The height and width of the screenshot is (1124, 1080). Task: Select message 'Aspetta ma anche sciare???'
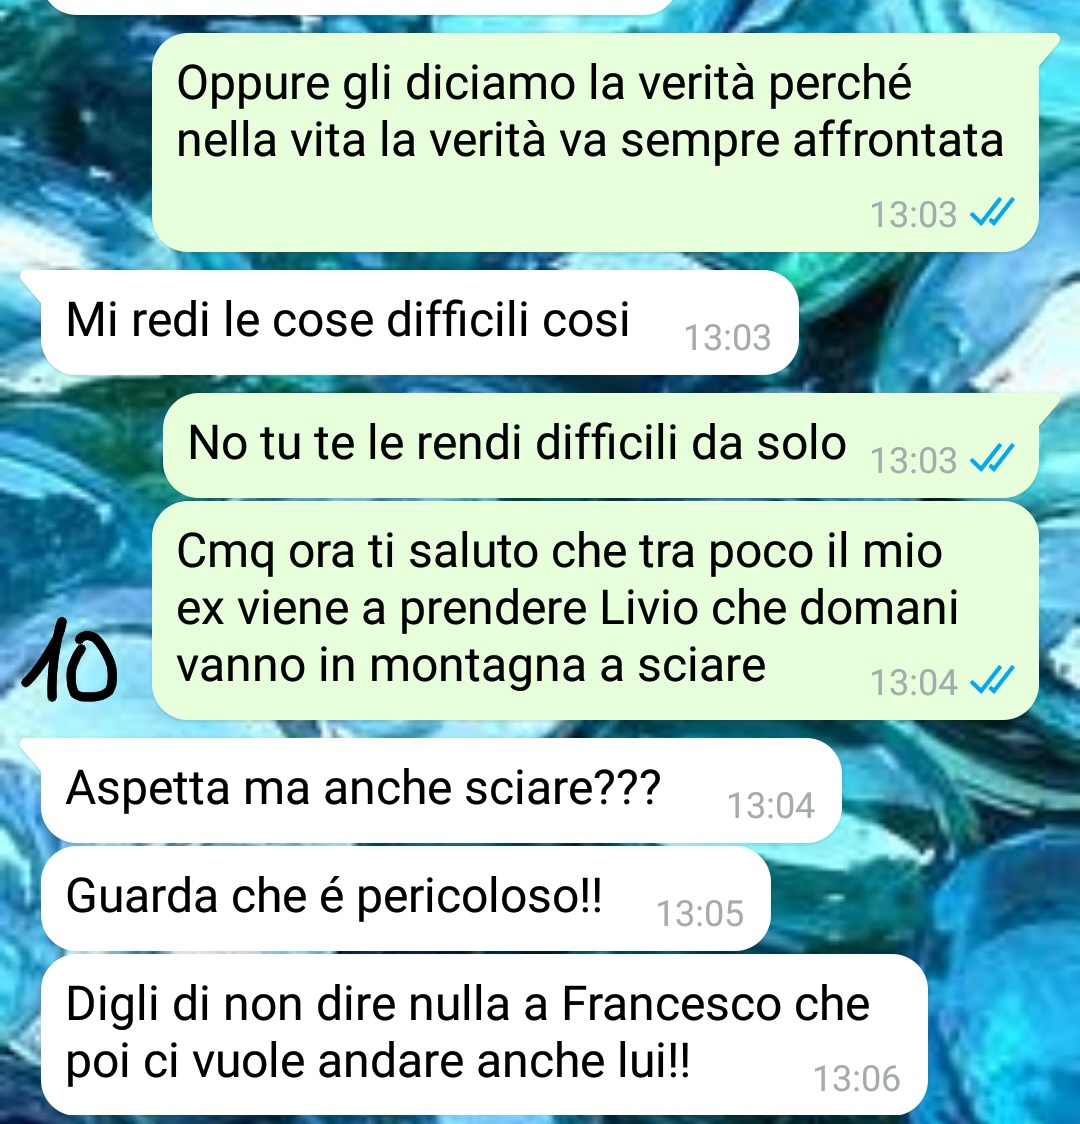(441, 791)
